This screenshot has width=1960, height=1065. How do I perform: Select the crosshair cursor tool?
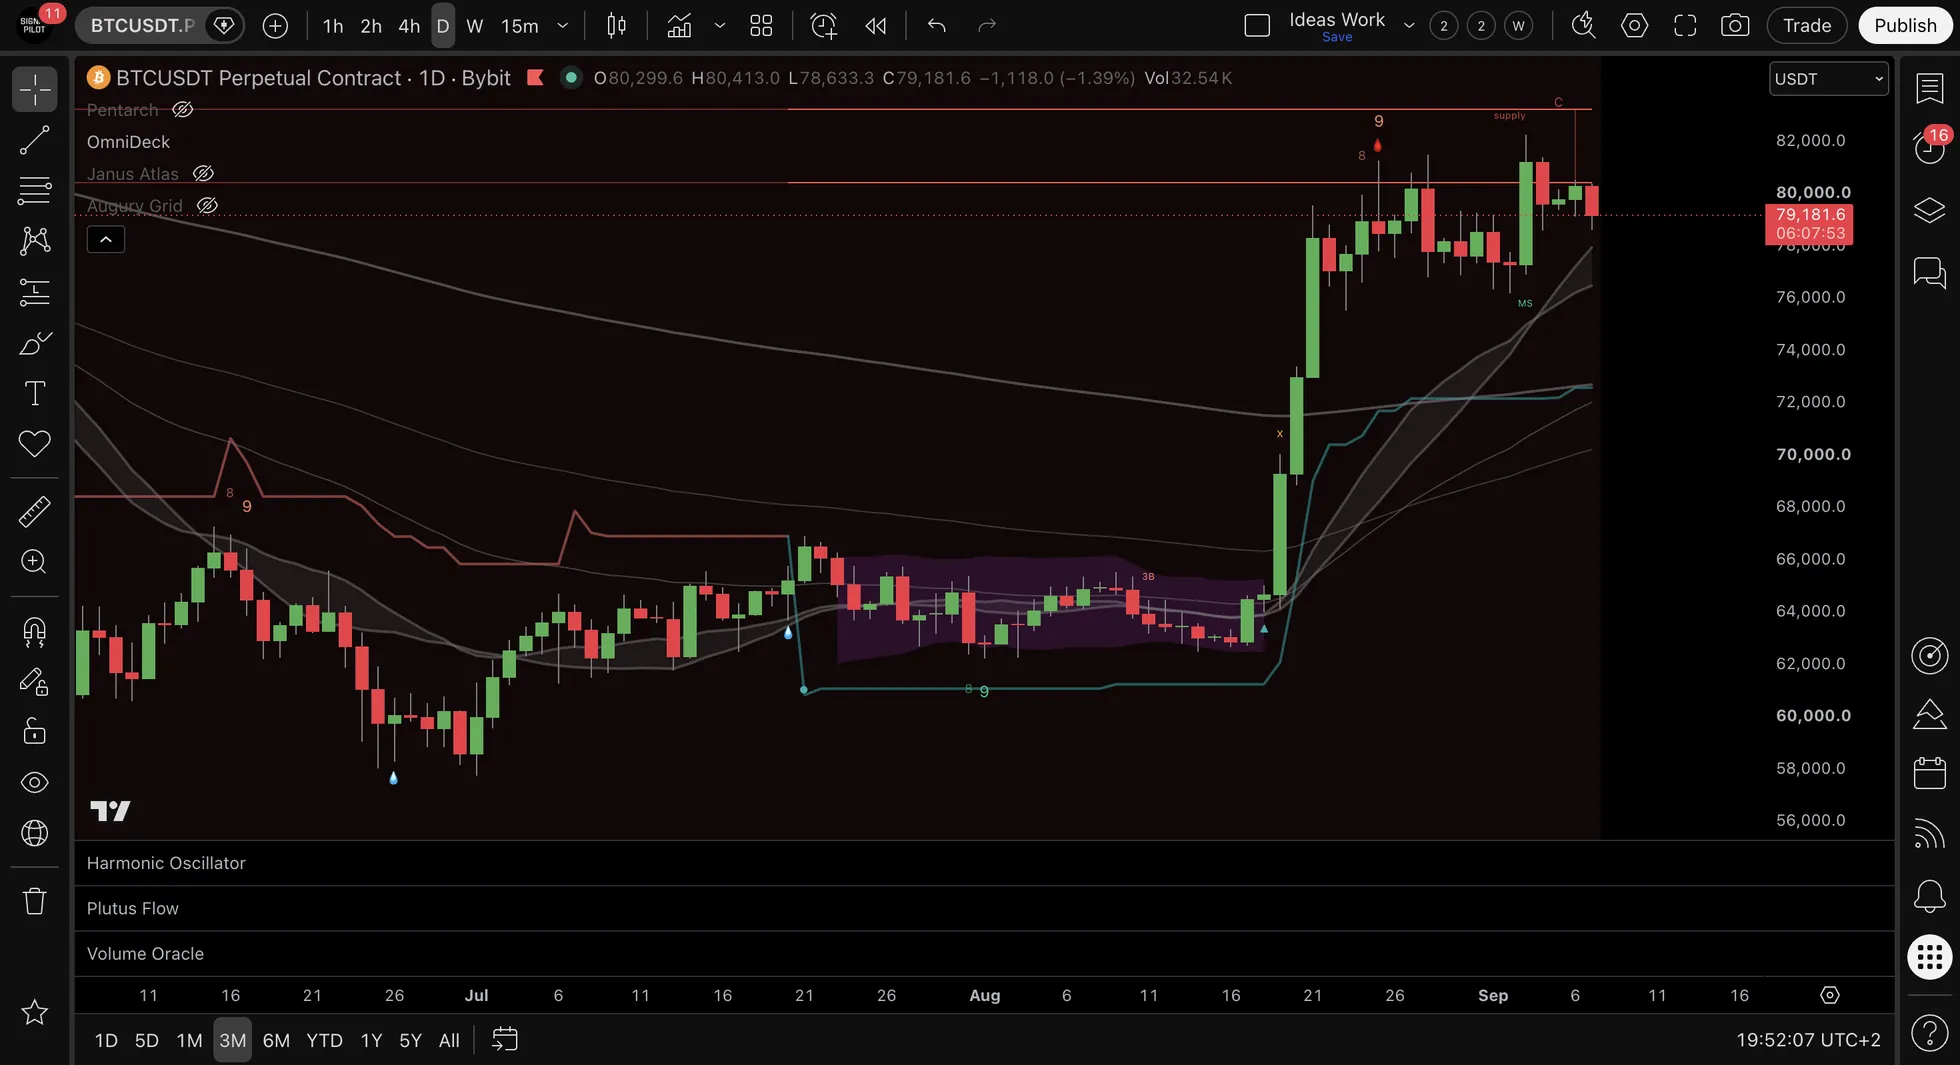35,90
